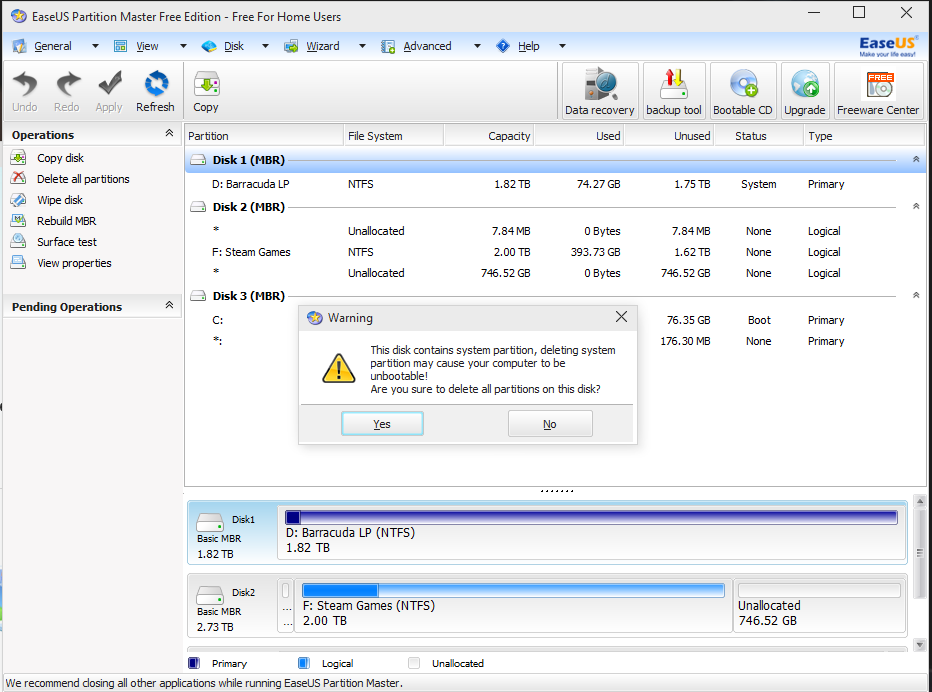Expand the Advanced dropdown arrow
932x692 pixels.
[477, 46]
